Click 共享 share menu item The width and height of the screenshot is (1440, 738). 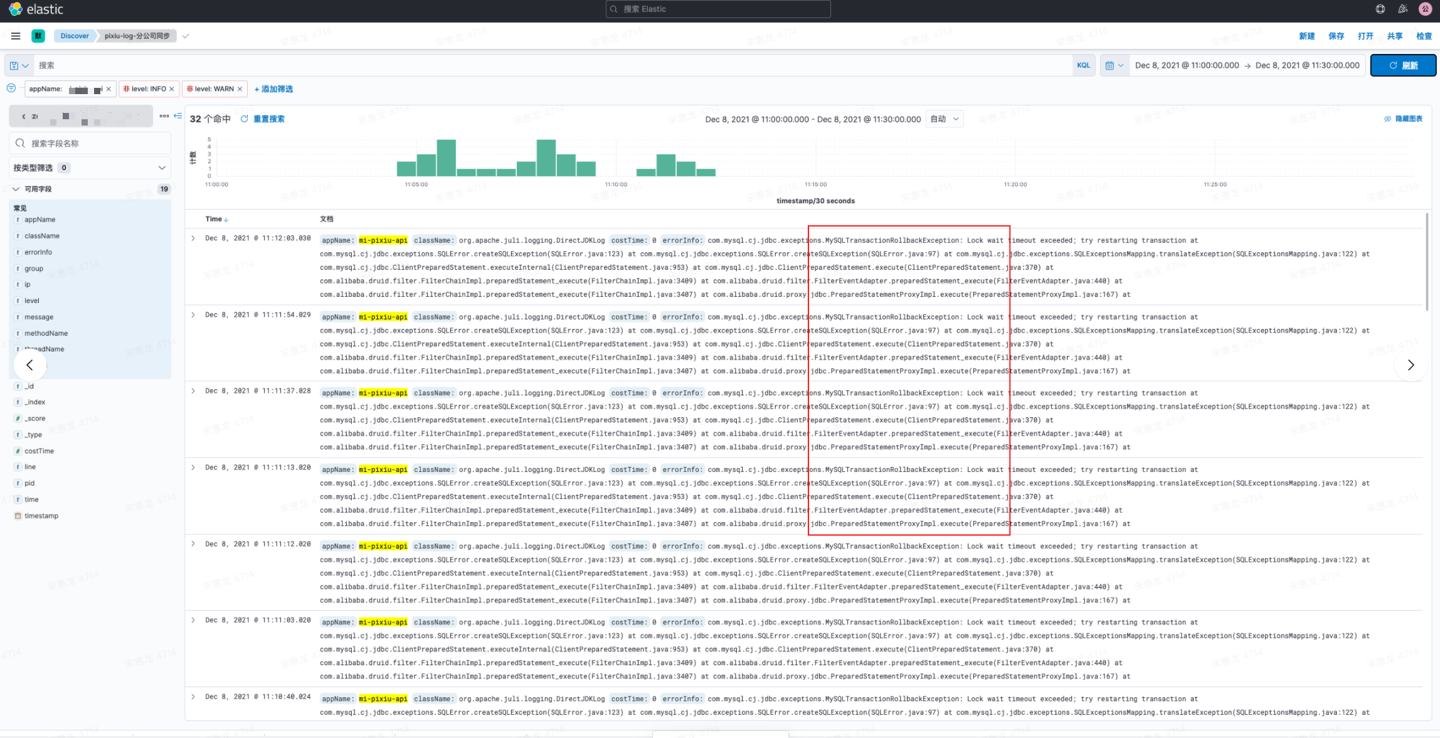(1395, 36)
